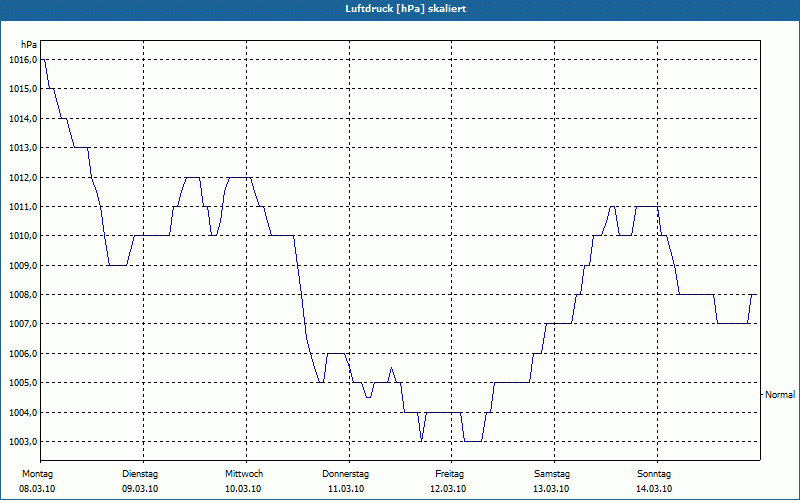Click the date 13.03.10
Screen dimensions: 800x500
pos(551,489)
